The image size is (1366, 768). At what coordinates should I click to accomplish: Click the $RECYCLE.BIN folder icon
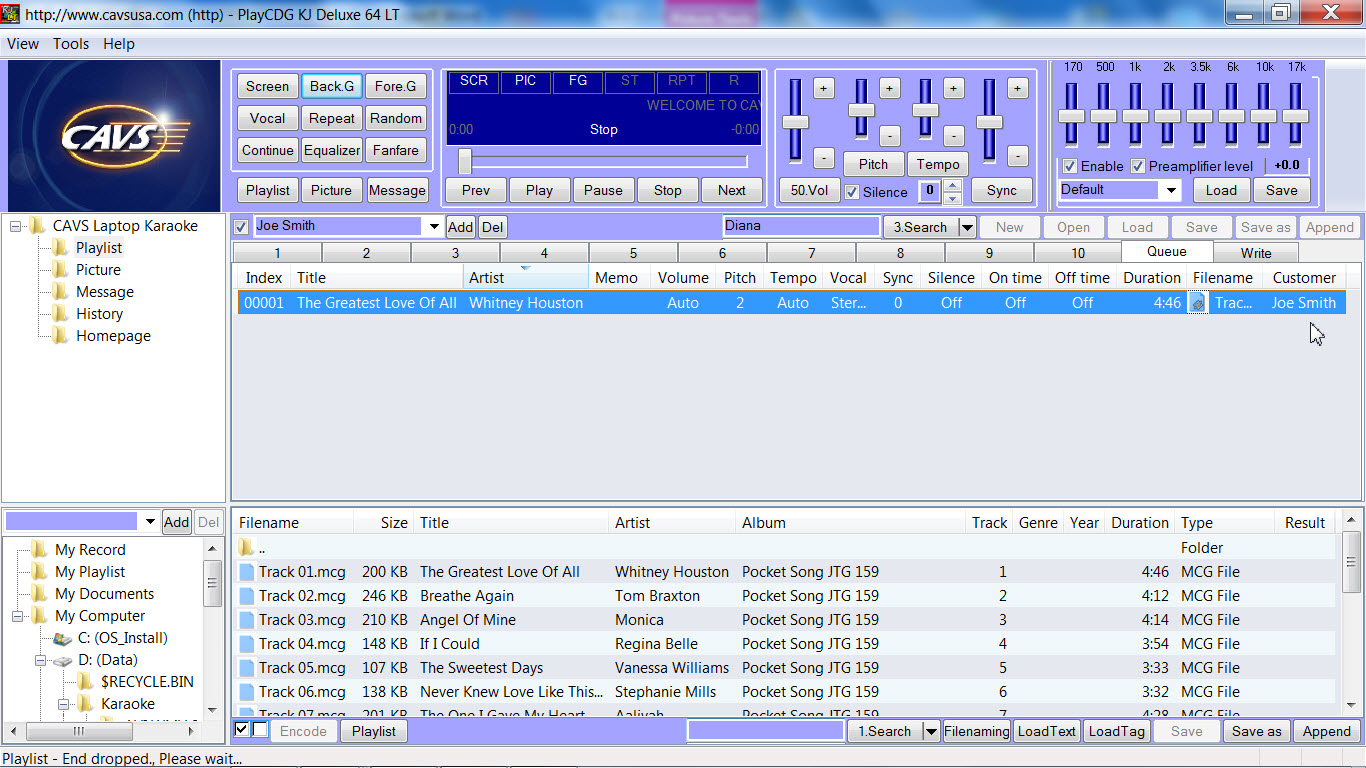click(85, 682)
